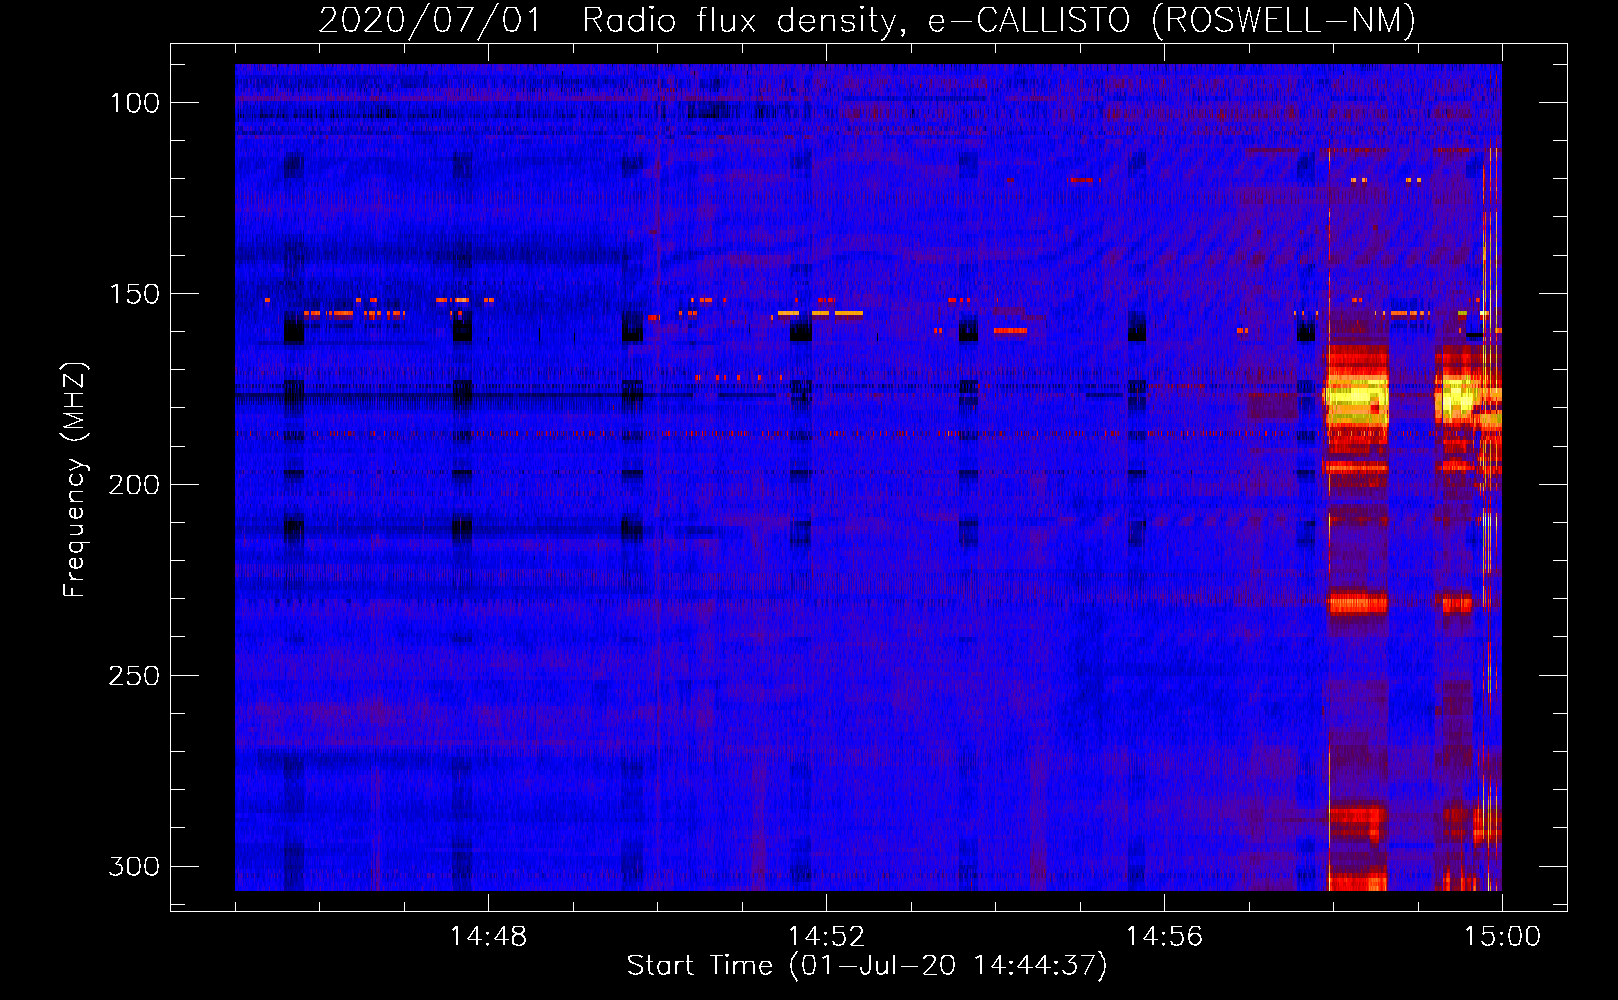Click the 14:48 time tick label

tap(488, 937)
